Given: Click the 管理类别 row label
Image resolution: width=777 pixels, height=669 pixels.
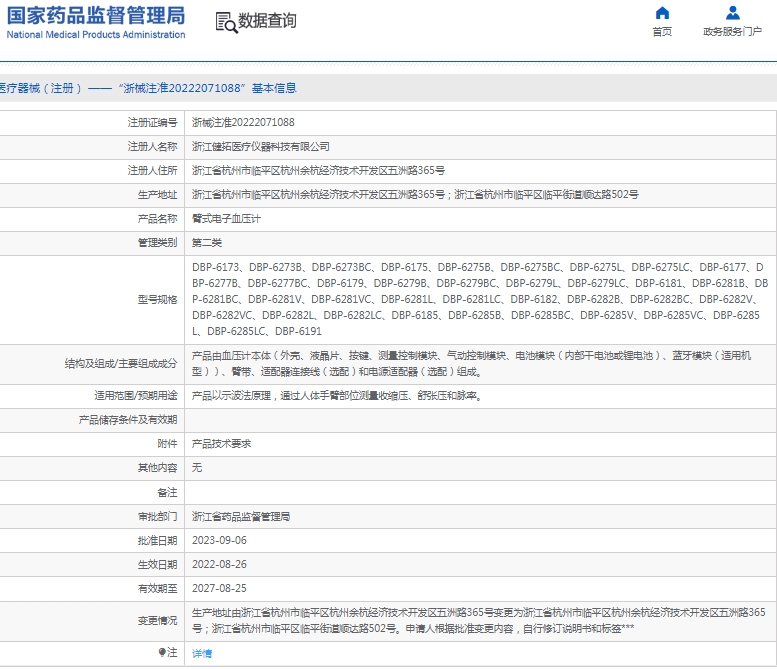Looking at the screenshot, I should coord(157,243).
